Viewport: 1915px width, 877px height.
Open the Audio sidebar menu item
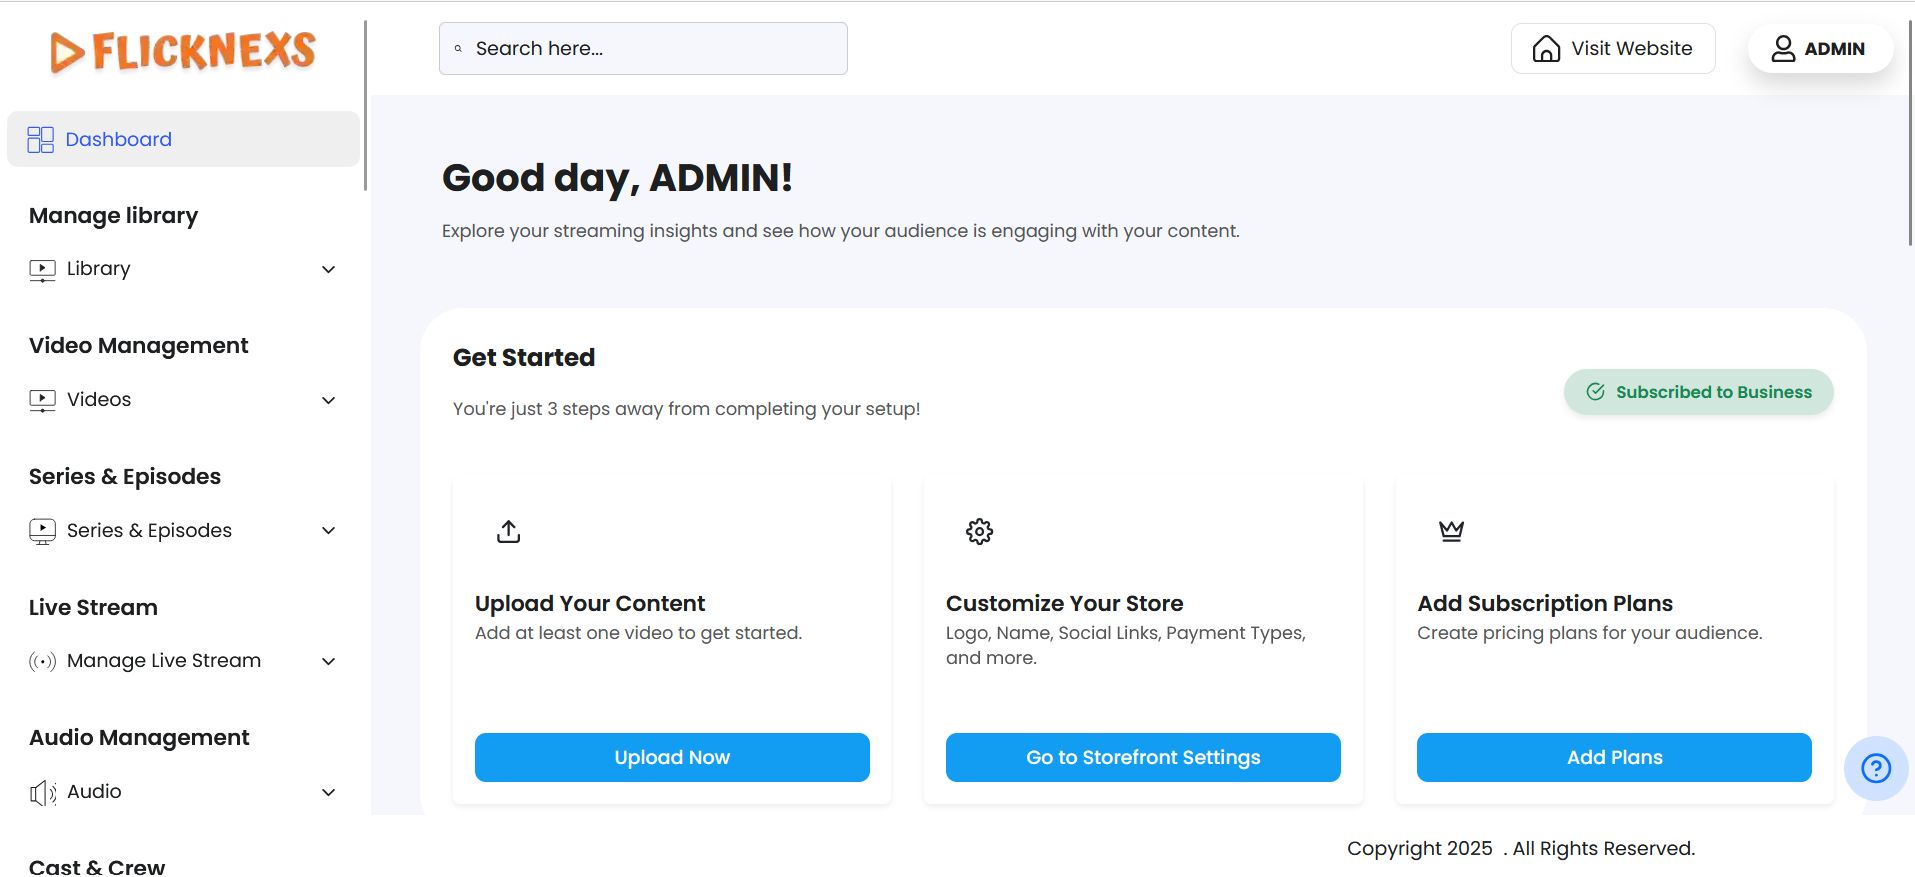(94, 792)
